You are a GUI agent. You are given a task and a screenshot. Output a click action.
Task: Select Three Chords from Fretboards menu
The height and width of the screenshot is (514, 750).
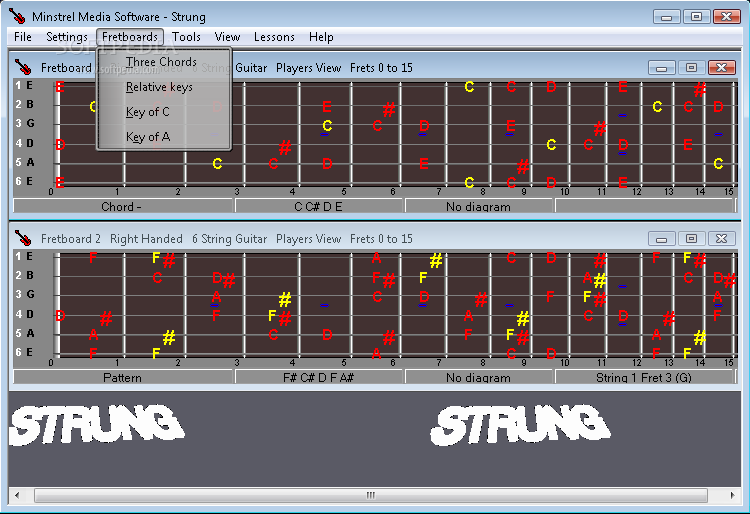click(x=161, y=62)
